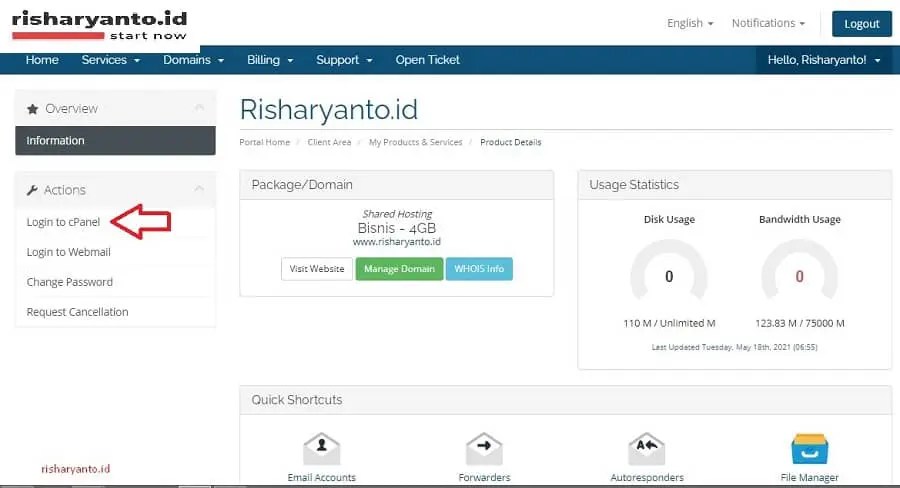Click the www.risharyanto.id domain text

(397, 242)
